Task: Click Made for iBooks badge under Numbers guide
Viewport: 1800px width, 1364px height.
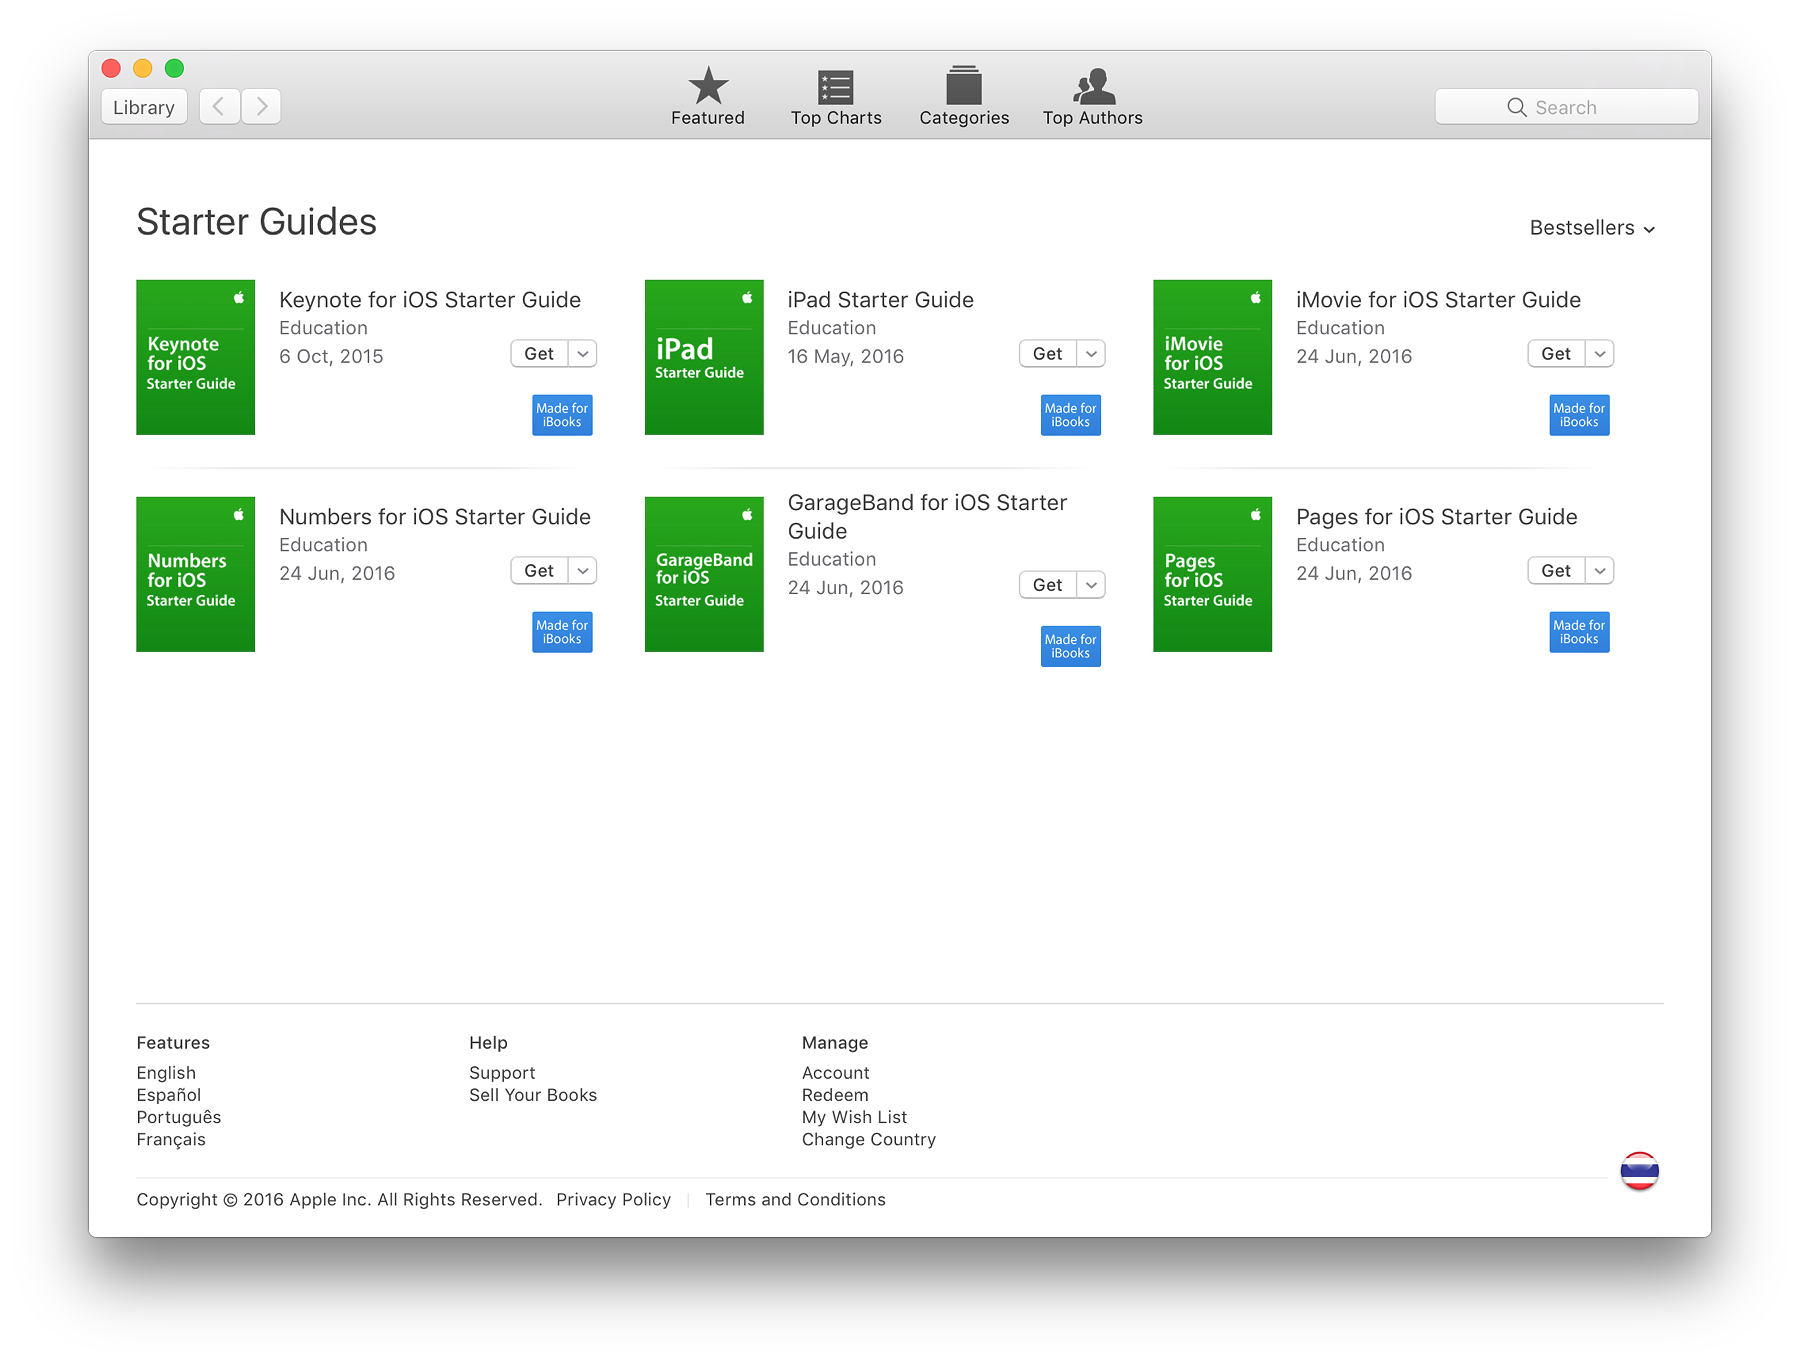Action: [562, 632]
